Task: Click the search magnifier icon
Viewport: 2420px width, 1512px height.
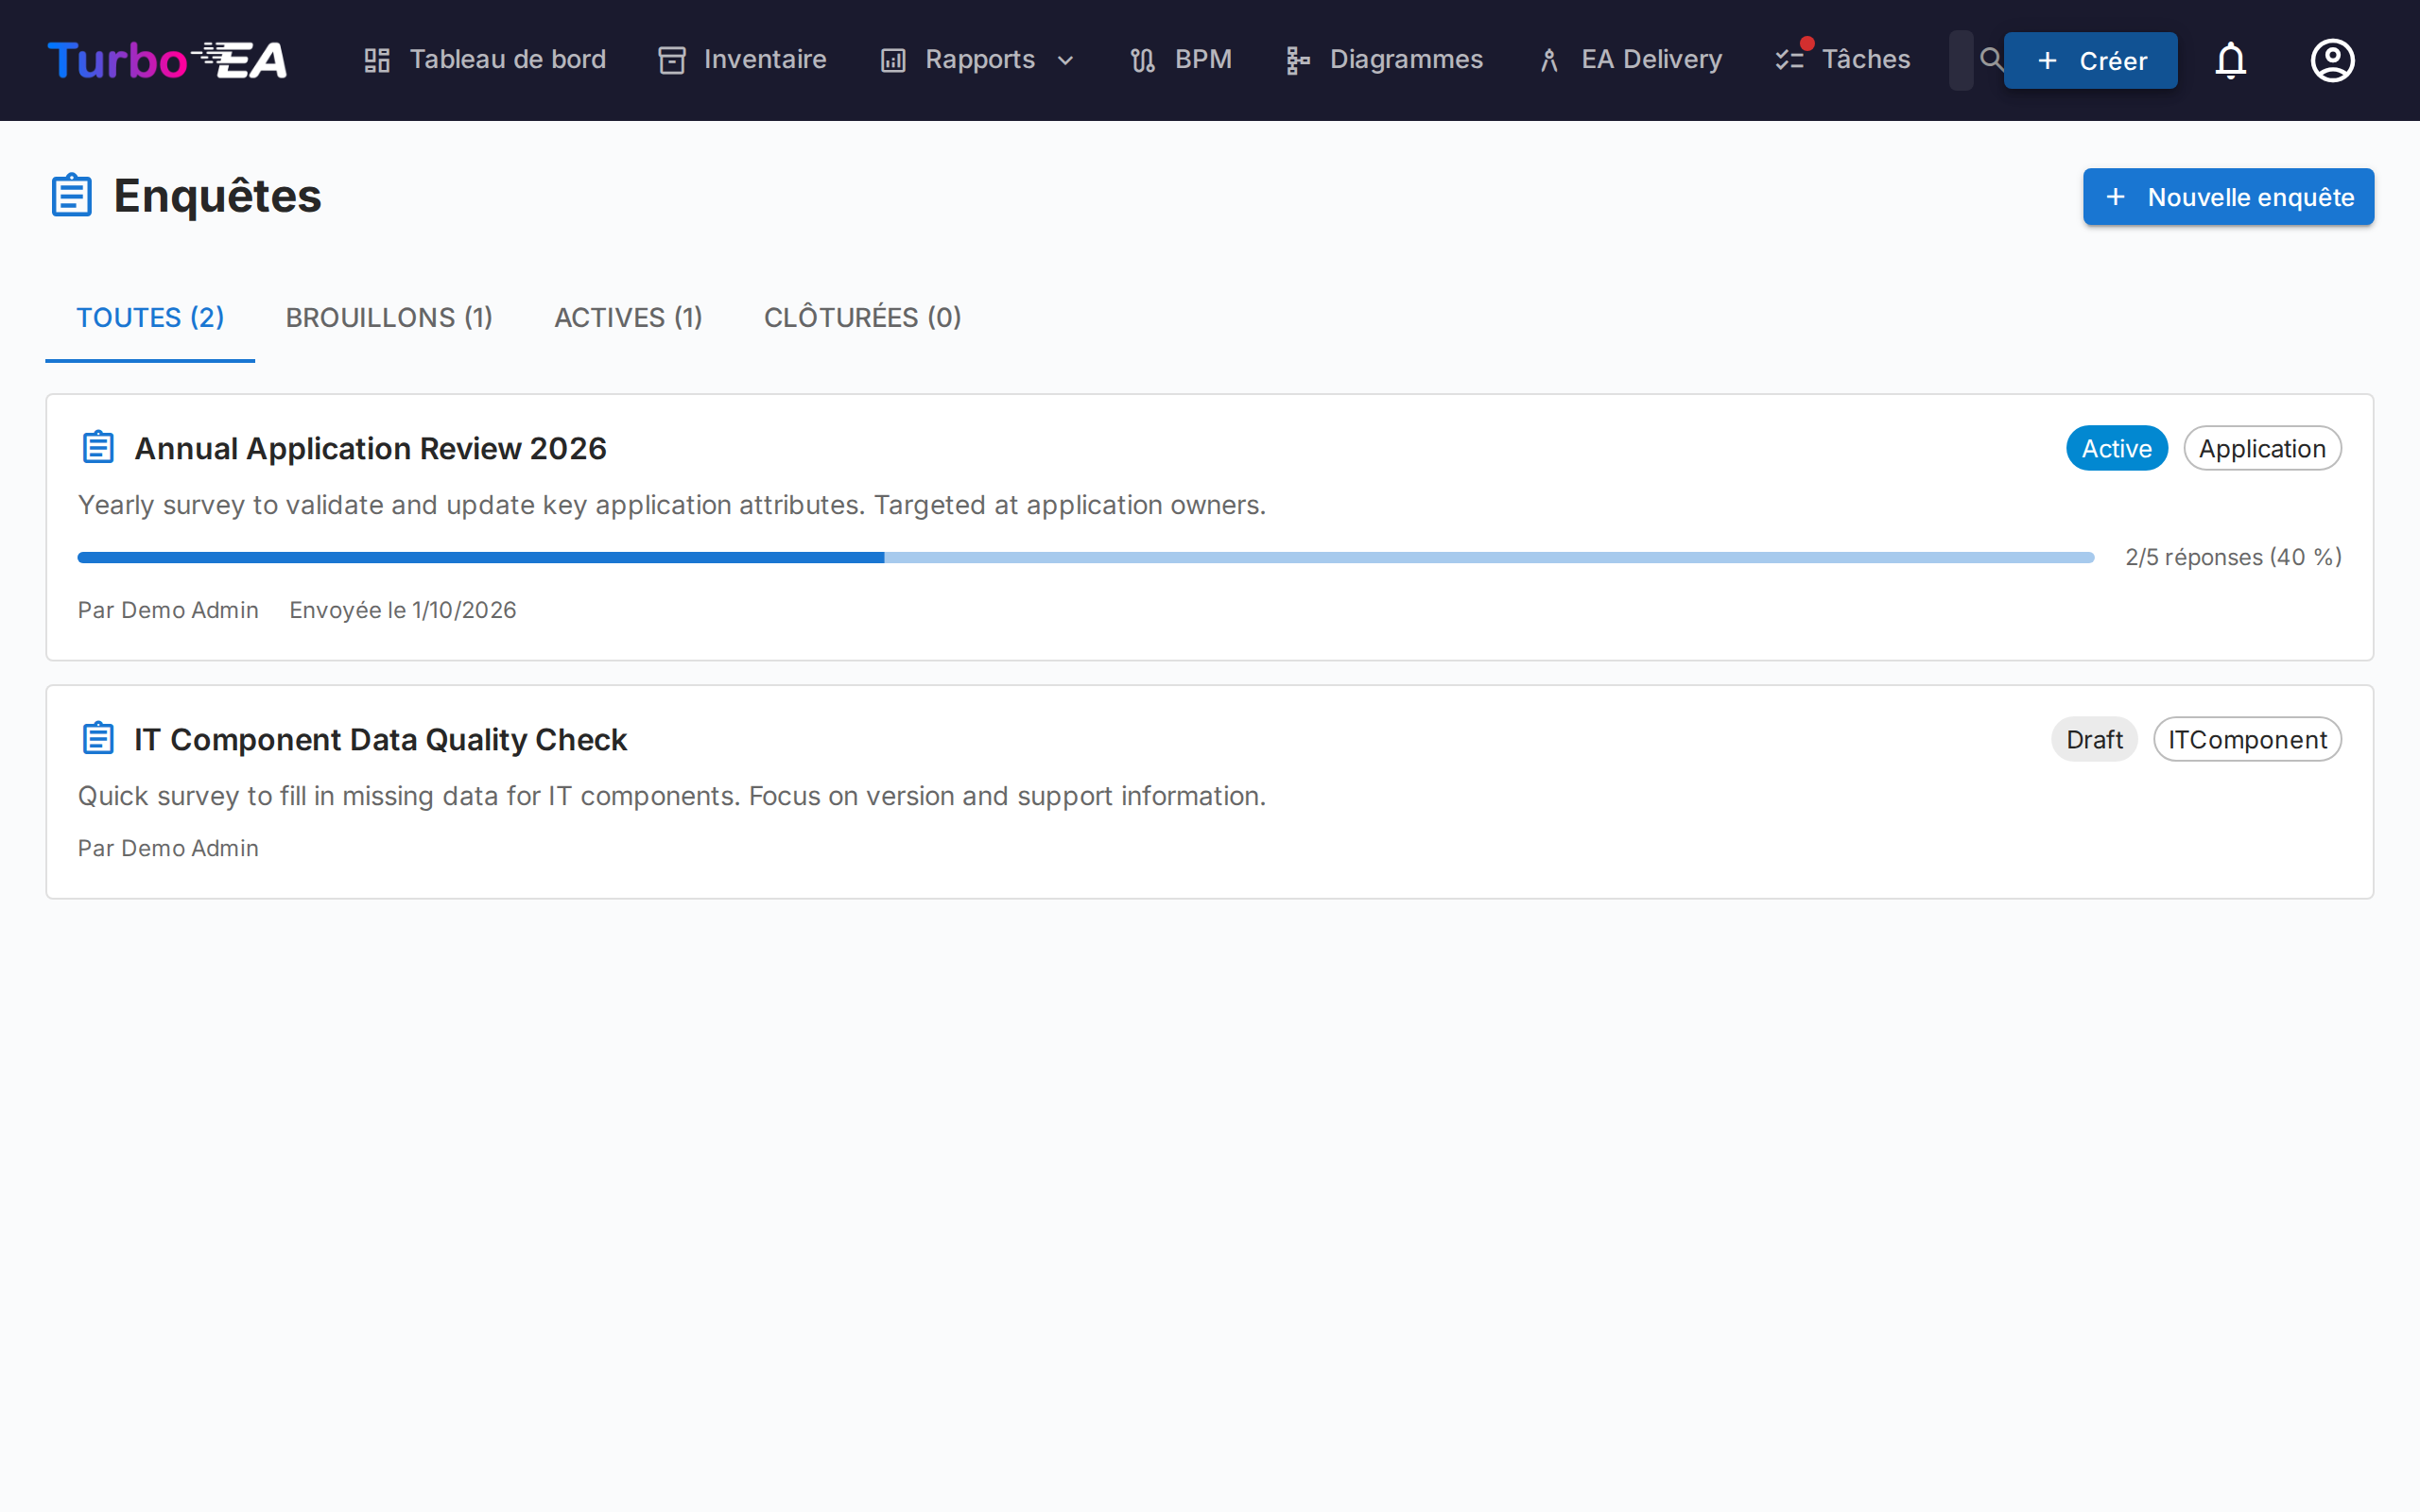Action: tap(1990, 59)
